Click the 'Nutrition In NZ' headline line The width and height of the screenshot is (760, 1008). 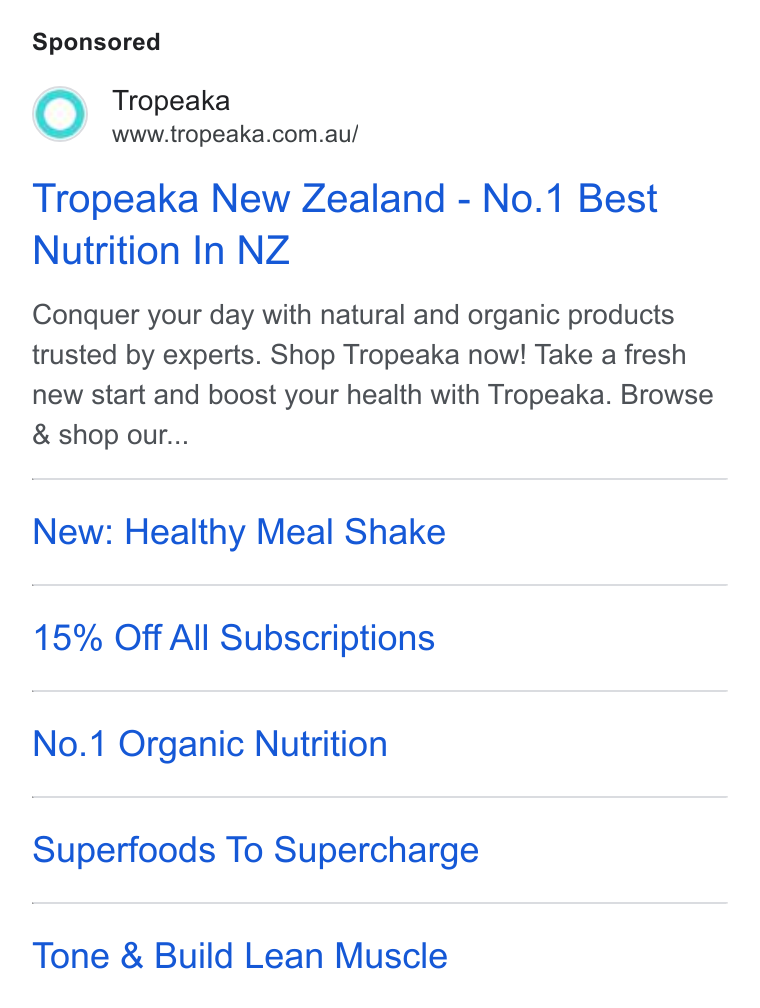tap(161, 250)
